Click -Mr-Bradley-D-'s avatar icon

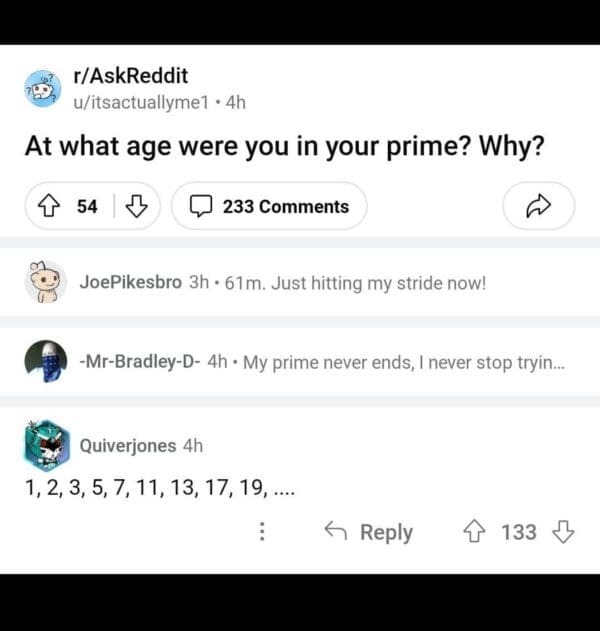[45, 362]
